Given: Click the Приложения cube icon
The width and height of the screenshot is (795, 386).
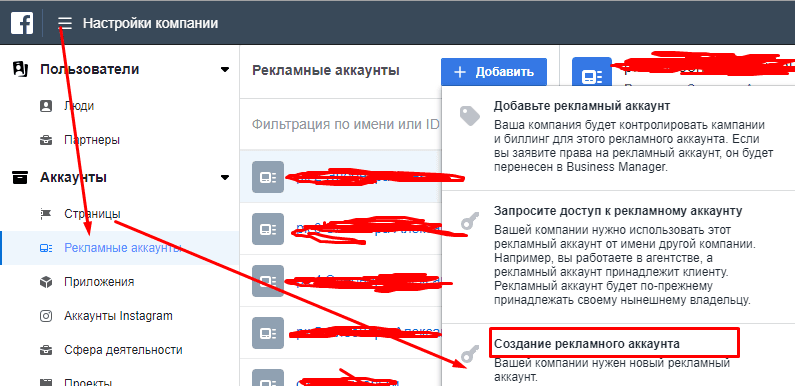Looking at the screenshot, I should (x=46, y=282).
